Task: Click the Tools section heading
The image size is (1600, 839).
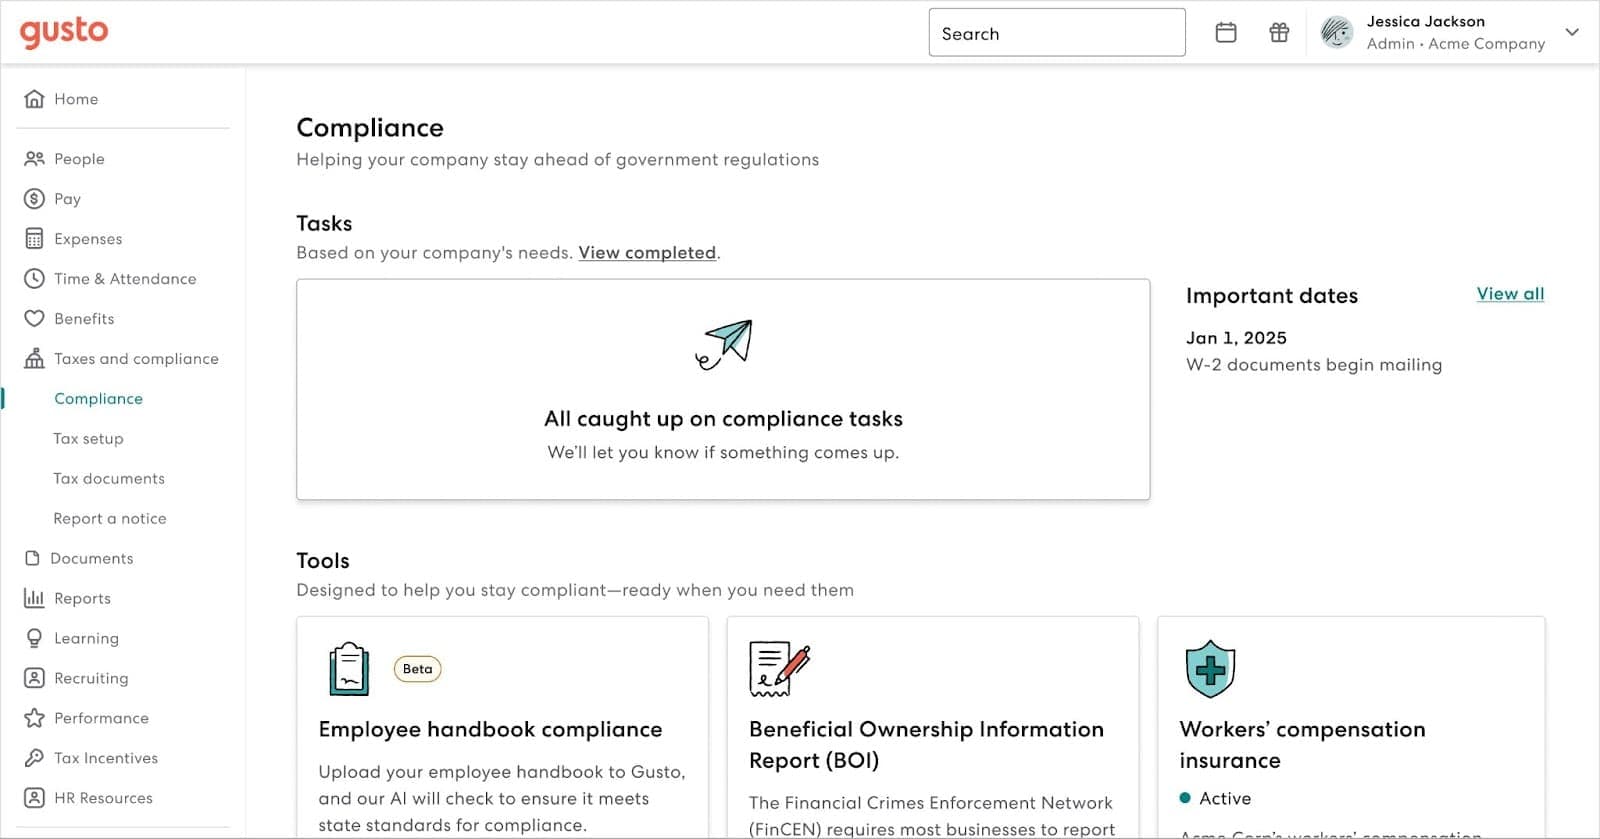Action: point(323,561)
